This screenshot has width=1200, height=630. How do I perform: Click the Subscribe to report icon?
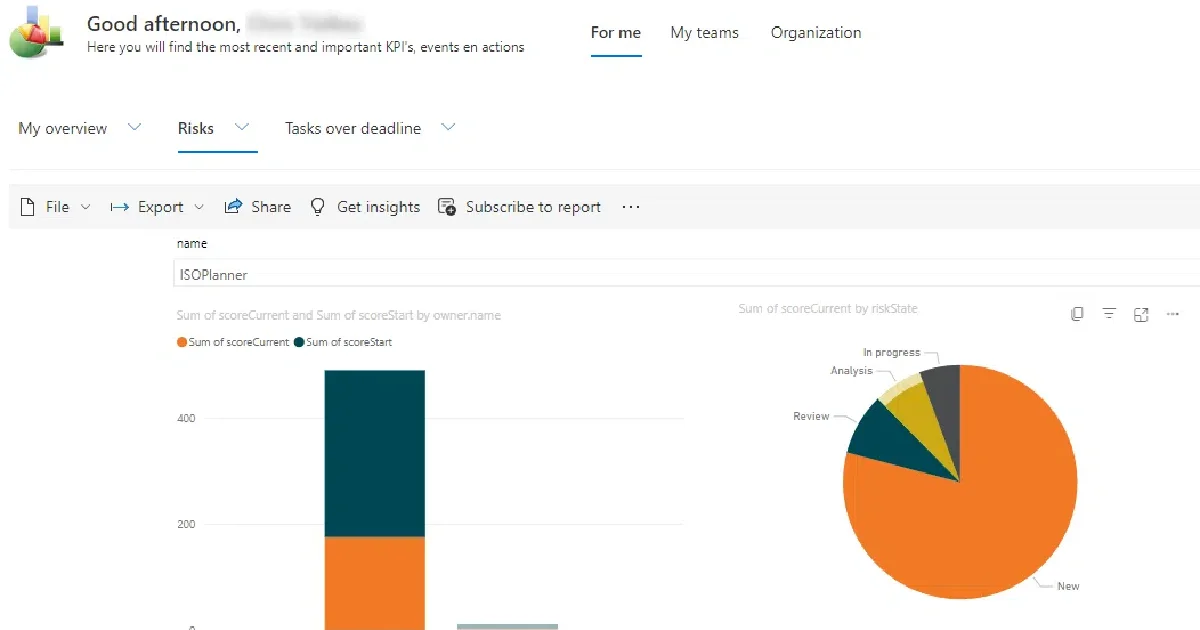pos(447,207)
